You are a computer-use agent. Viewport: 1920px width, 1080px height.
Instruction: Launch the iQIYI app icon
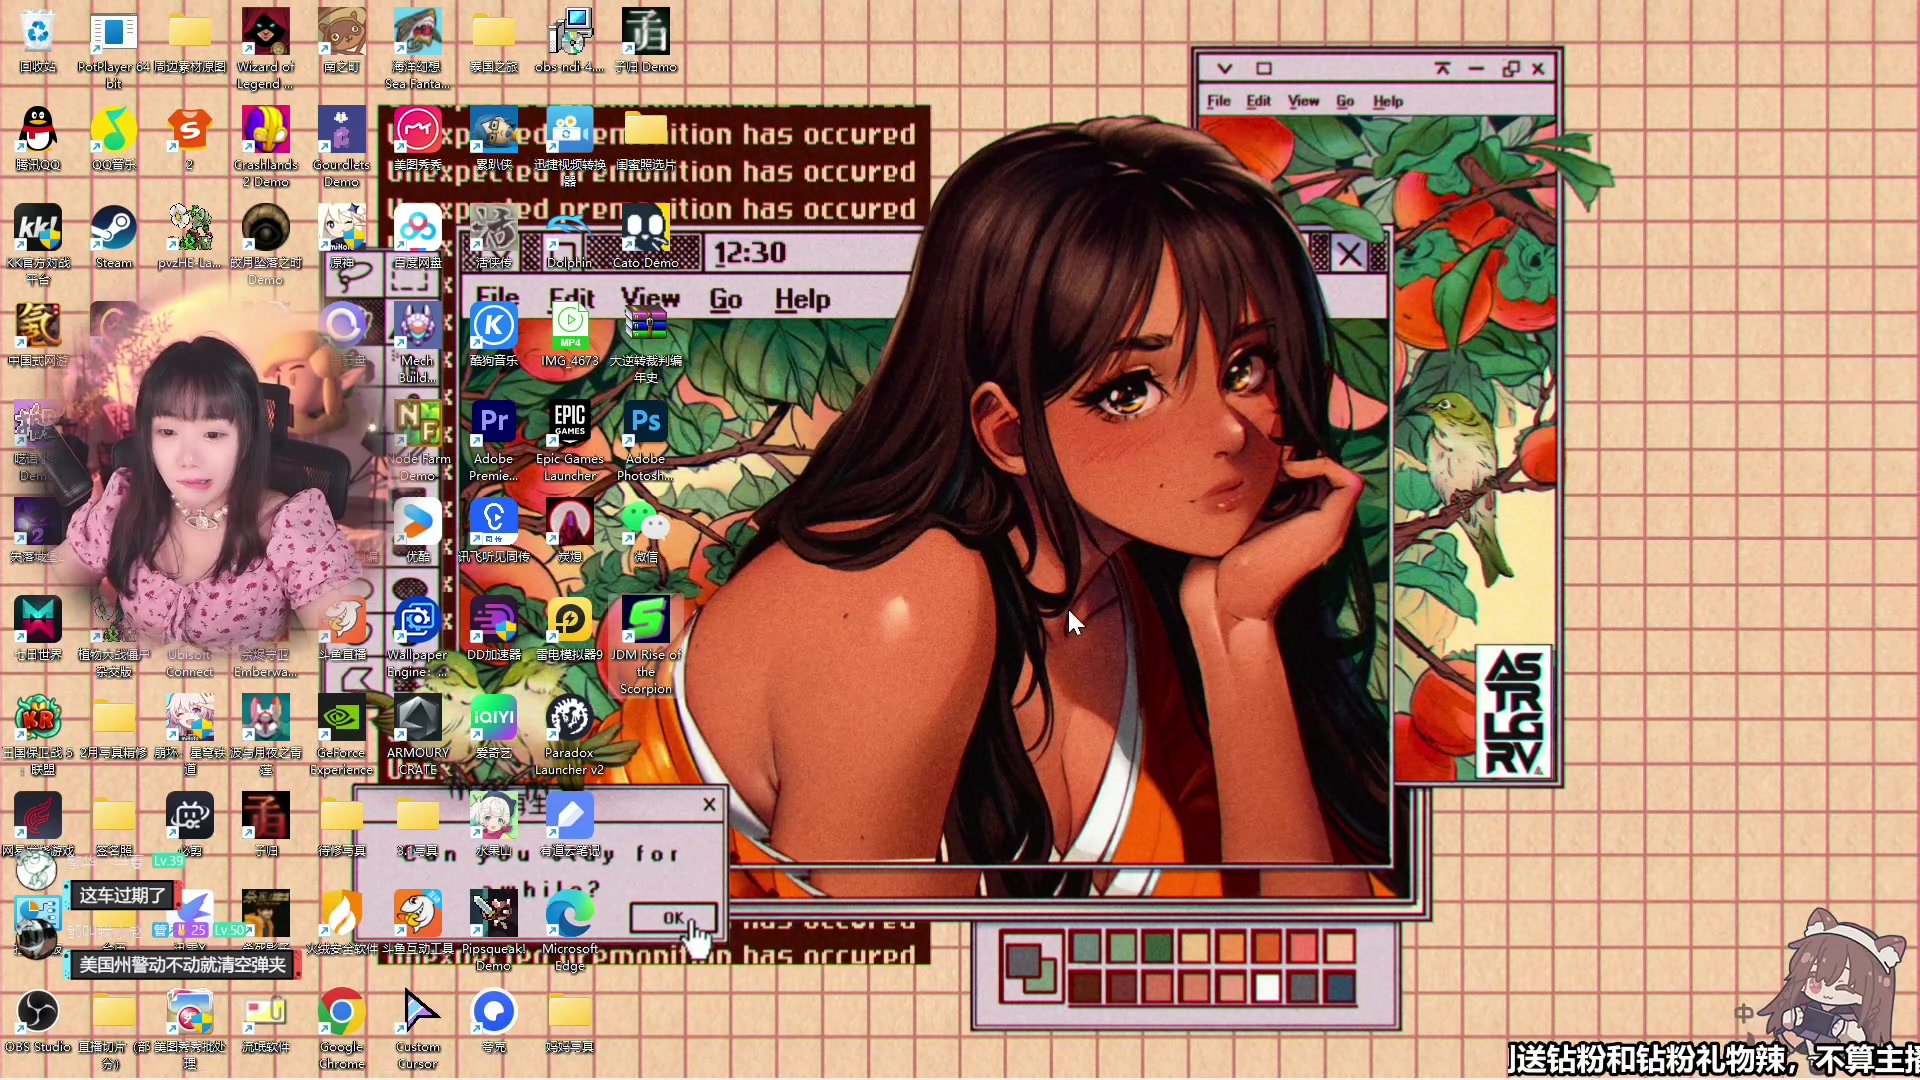tap(493, 719)
